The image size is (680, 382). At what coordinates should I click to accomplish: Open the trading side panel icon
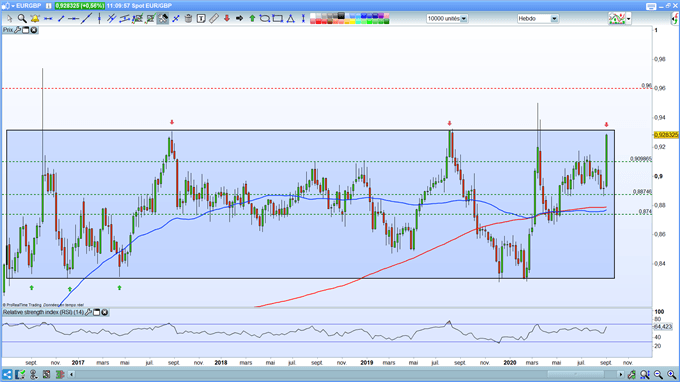(x=675, y=19)
